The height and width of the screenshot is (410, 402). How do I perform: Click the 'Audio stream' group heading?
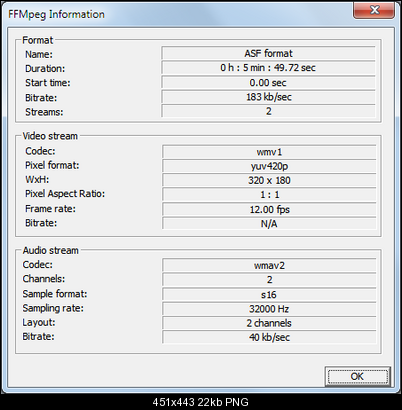(x=50, y=250)
